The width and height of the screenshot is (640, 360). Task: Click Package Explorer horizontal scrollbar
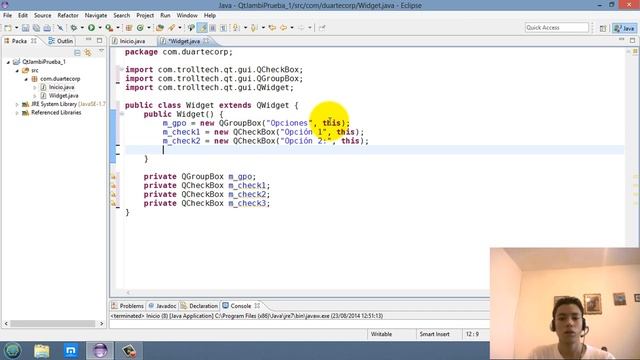pyautogui.click(x=53, y=324)
